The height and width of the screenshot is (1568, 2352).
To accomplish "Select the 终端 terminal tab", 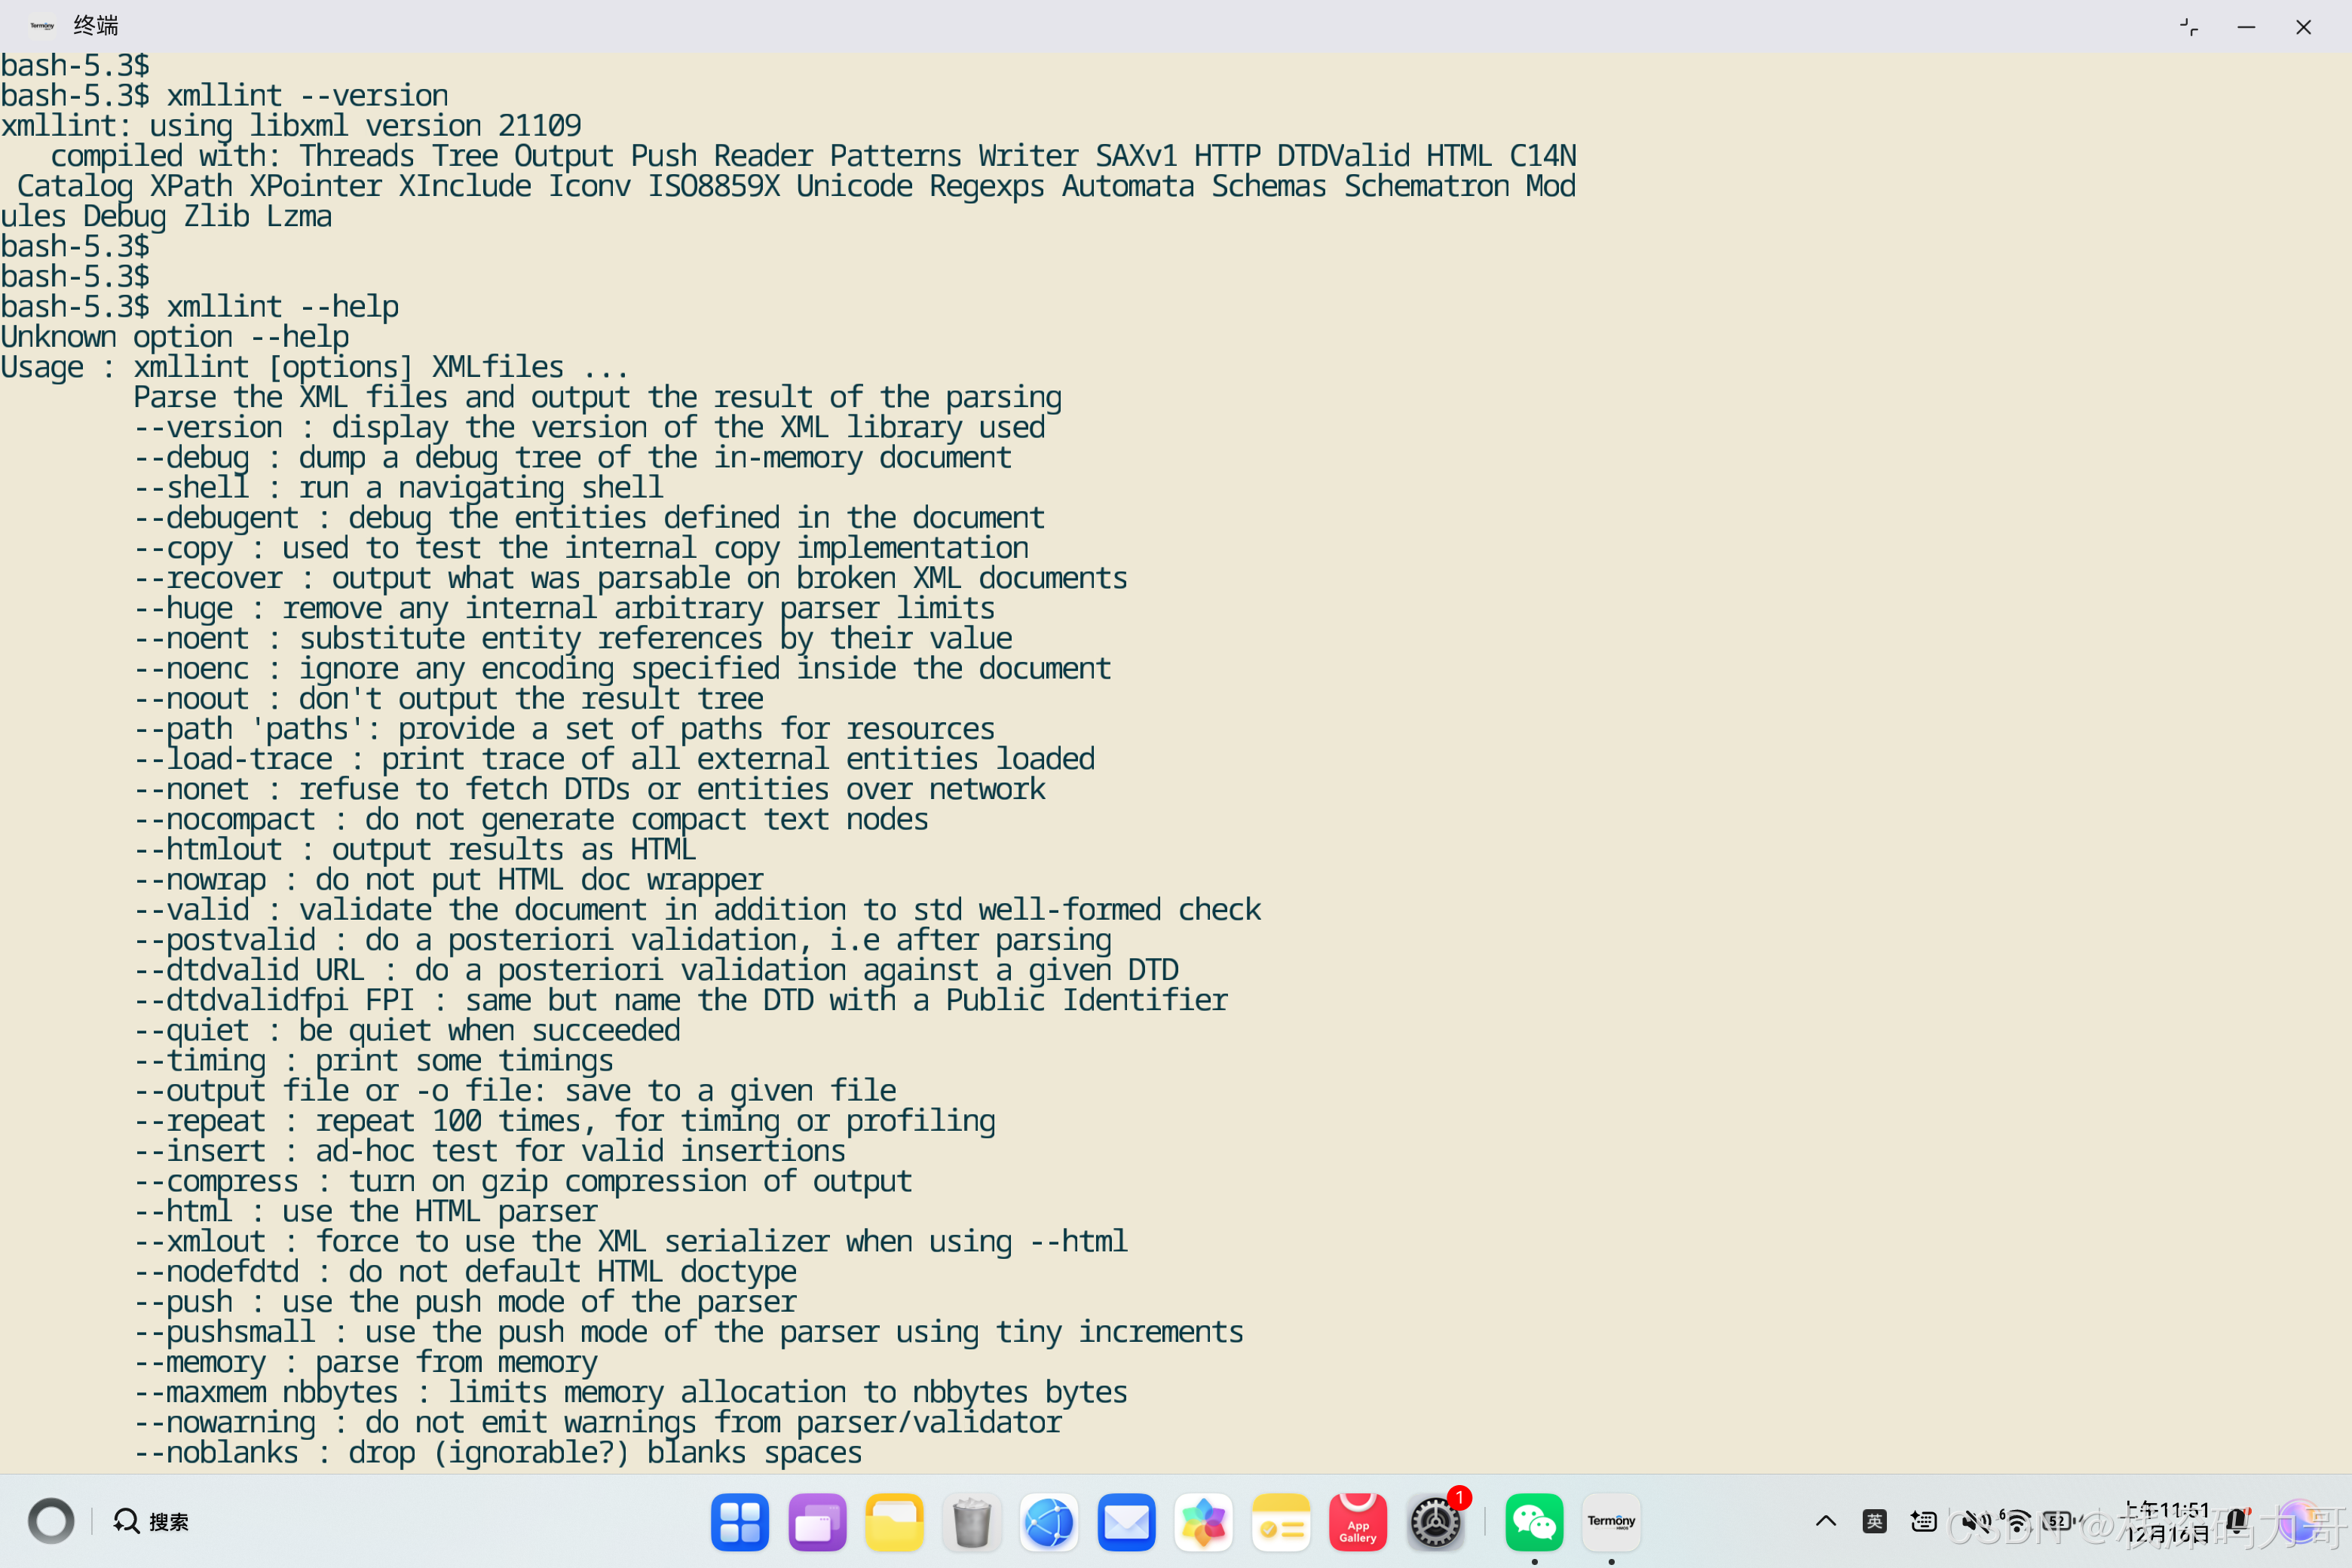I will tap(96, 24).
